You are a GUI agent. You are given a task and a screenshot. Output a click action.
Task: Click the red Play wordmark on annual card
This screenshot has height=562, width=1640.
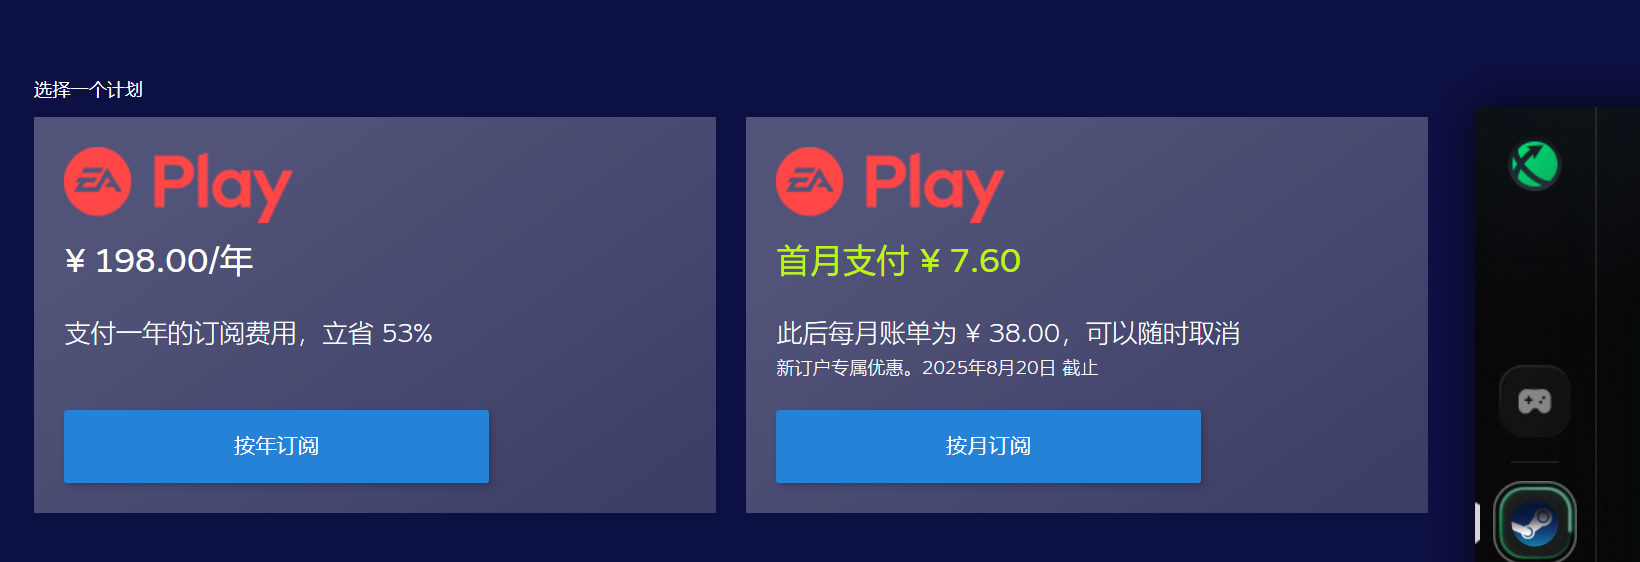pyautogui.click(x=222, y=188)
